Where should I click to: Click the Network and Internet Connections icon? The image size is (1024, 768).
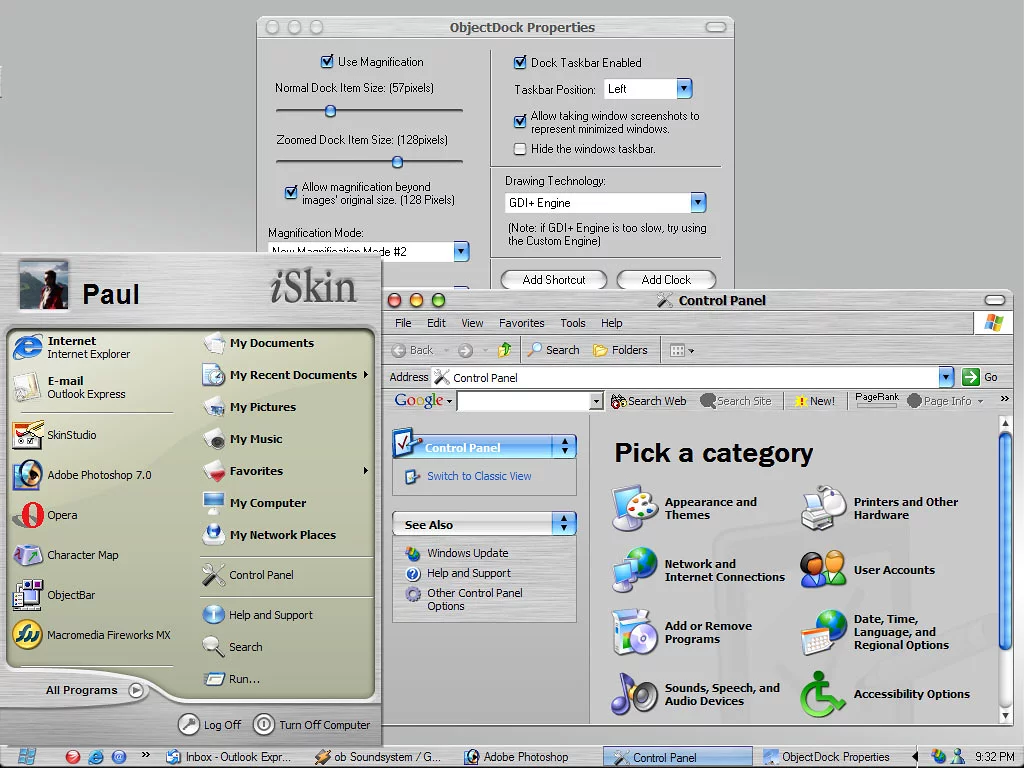(x=635, y=570)
